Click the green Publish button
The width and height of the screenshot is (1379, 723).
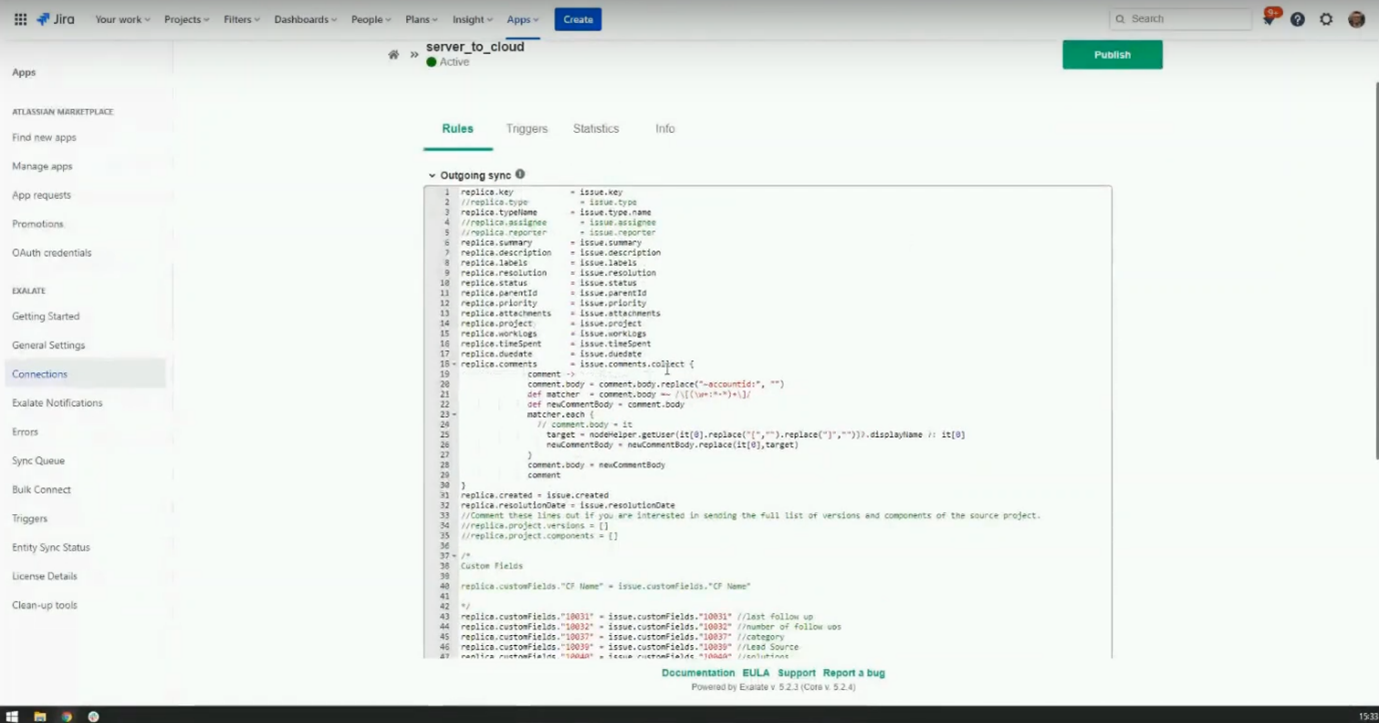1112,55
